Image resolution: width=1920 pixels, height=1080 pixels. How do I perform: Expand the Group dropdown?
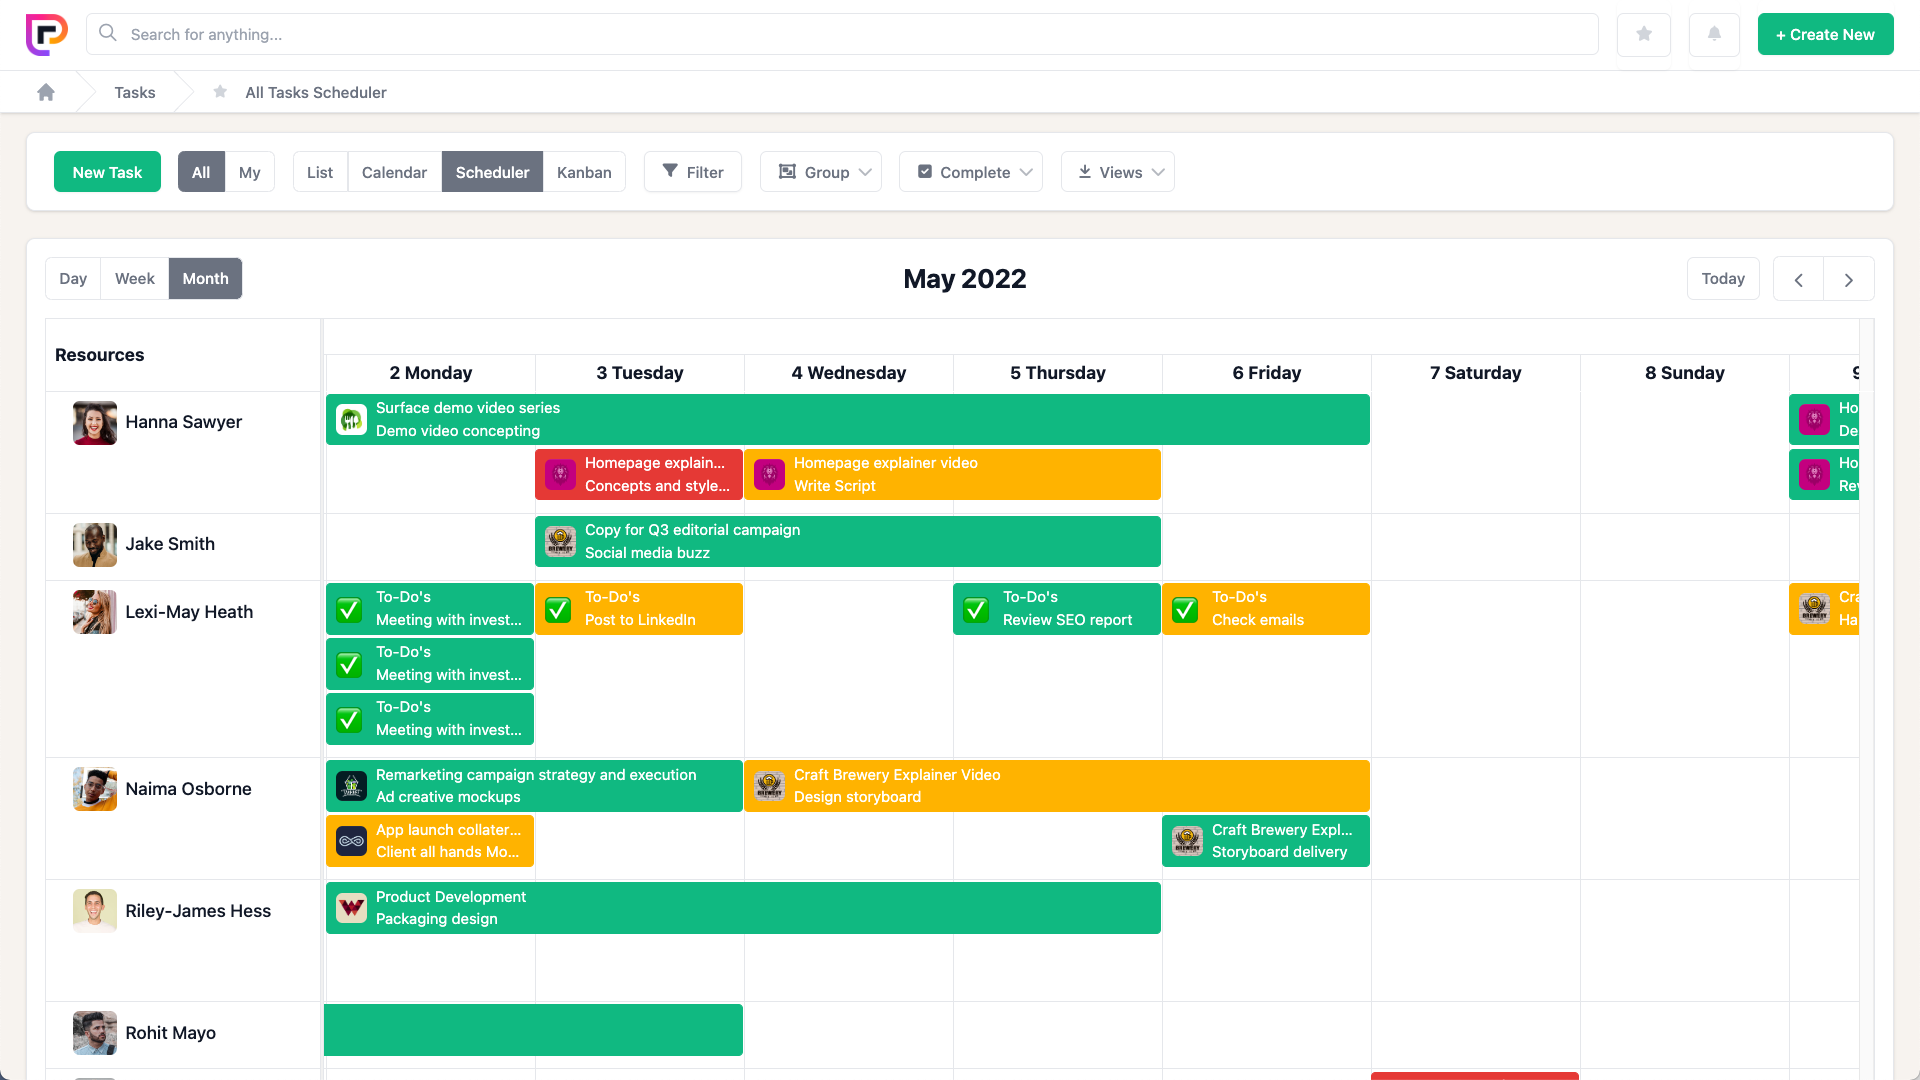point(821,172)
